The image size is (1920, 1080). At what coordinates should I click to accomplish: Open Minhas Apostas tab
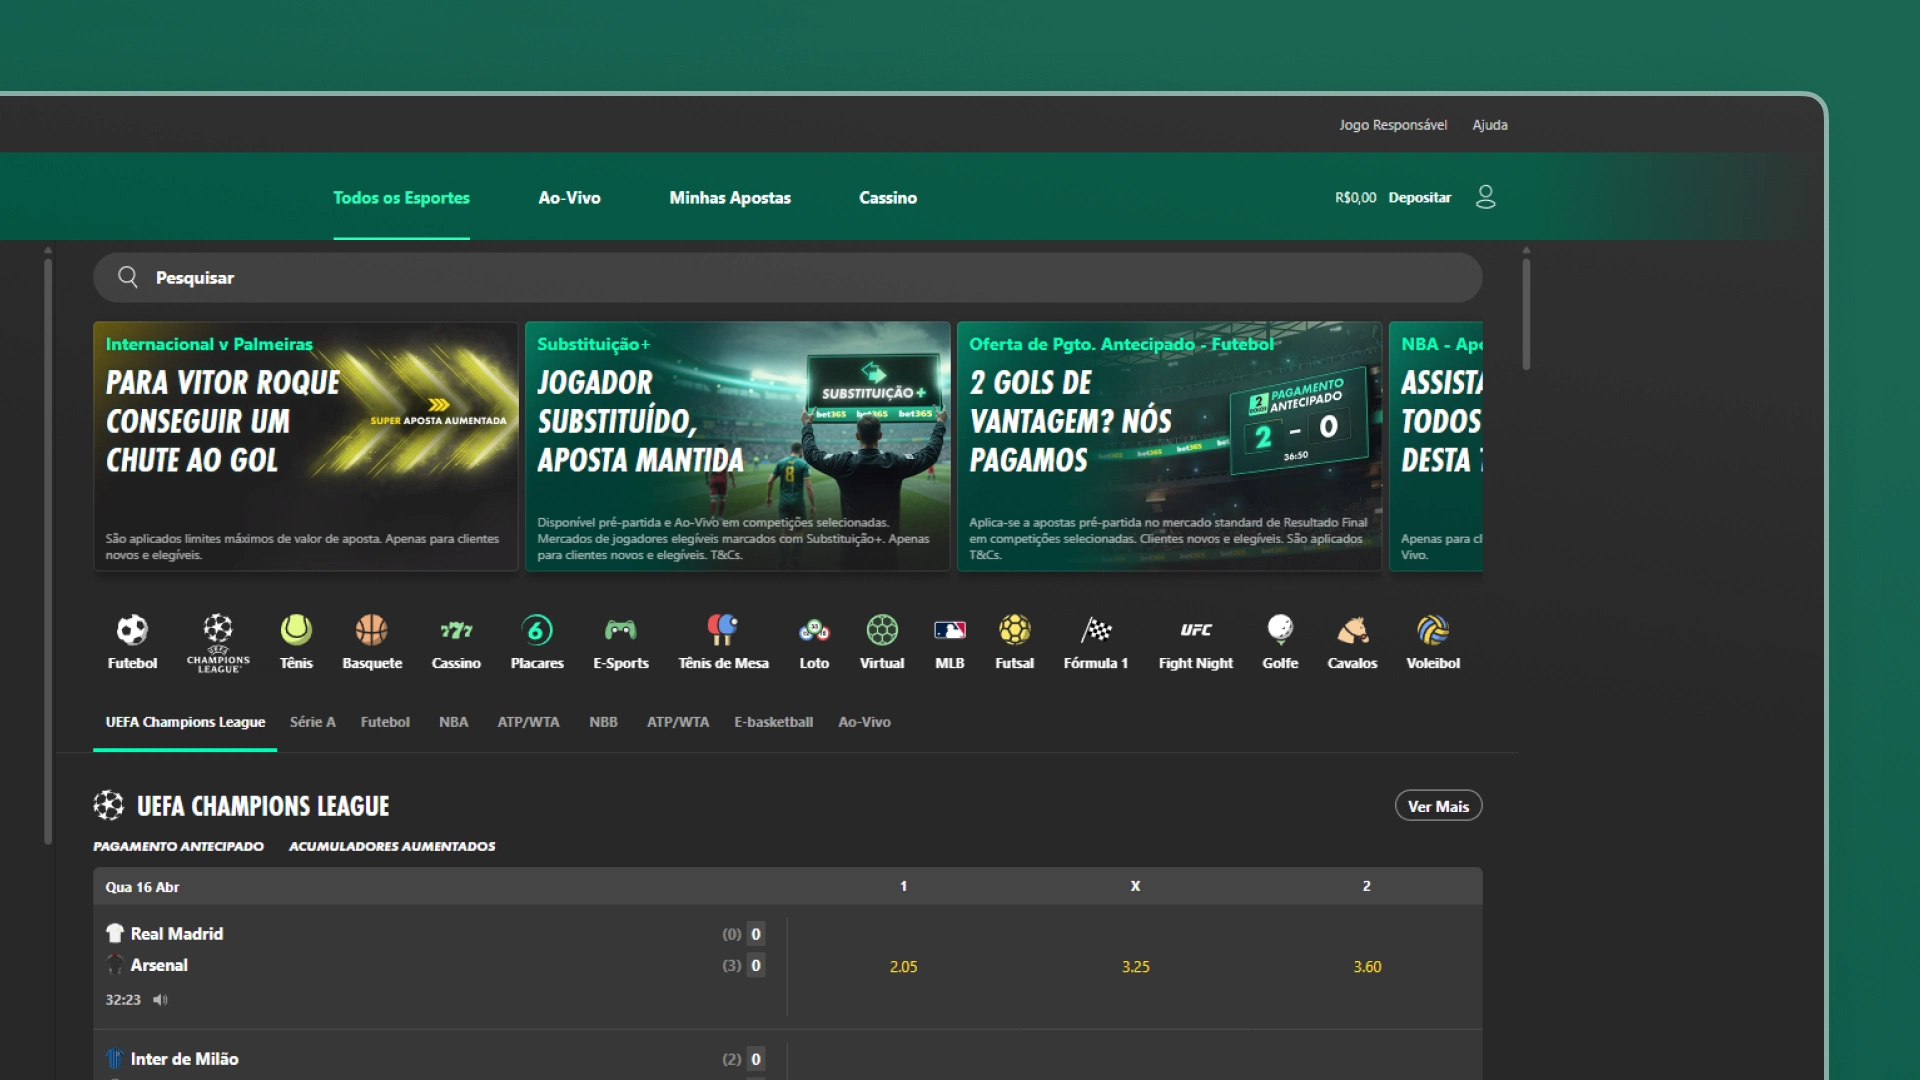click(730, 198)
